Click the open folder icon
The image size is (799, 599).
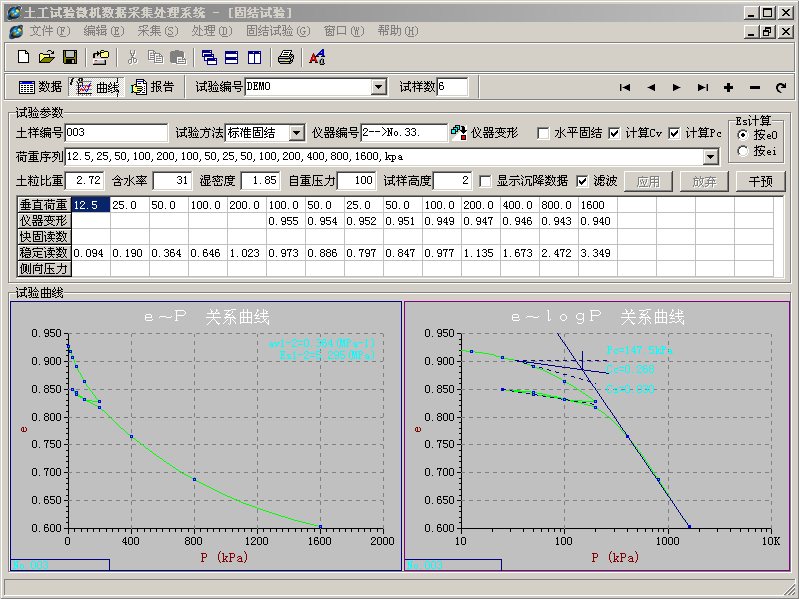click(x=46, y=57)
